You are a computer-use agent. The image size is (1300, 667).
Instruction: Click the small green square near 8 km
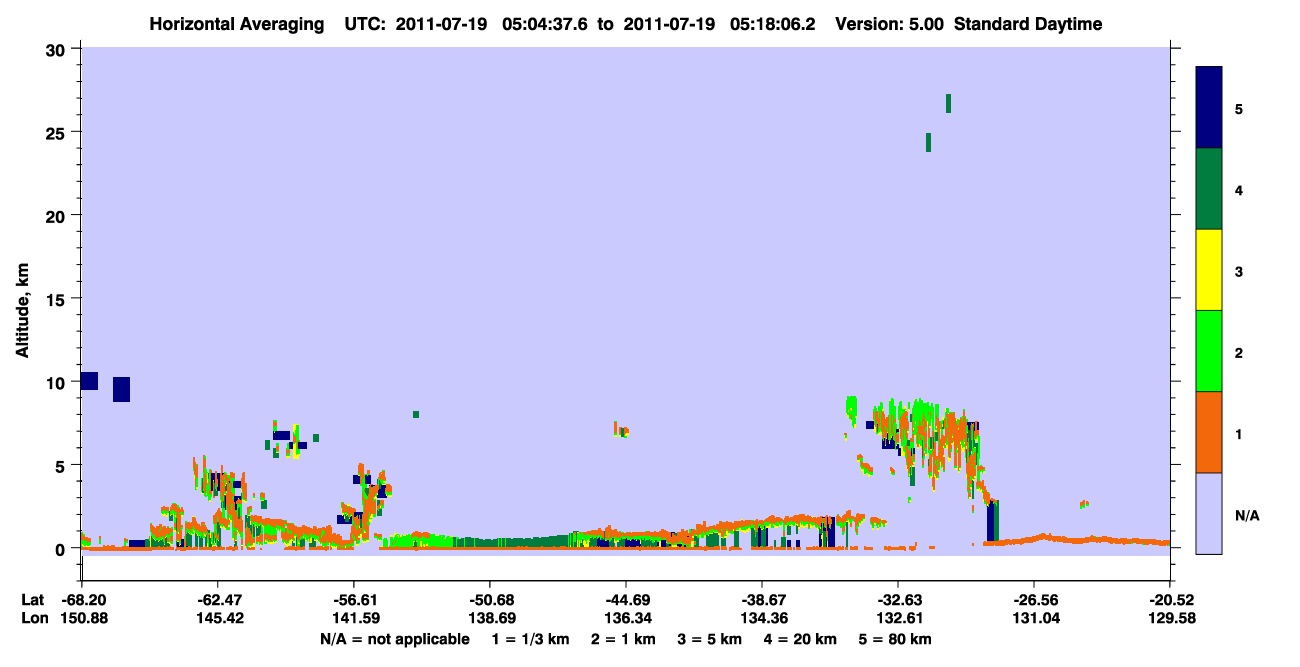416,414
